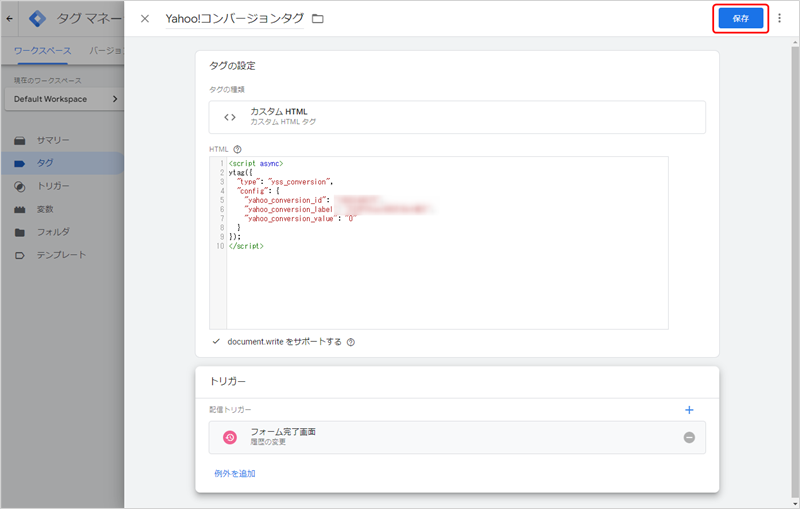
Task: Open the three-dot more options menu
Action: pos(779,18)
